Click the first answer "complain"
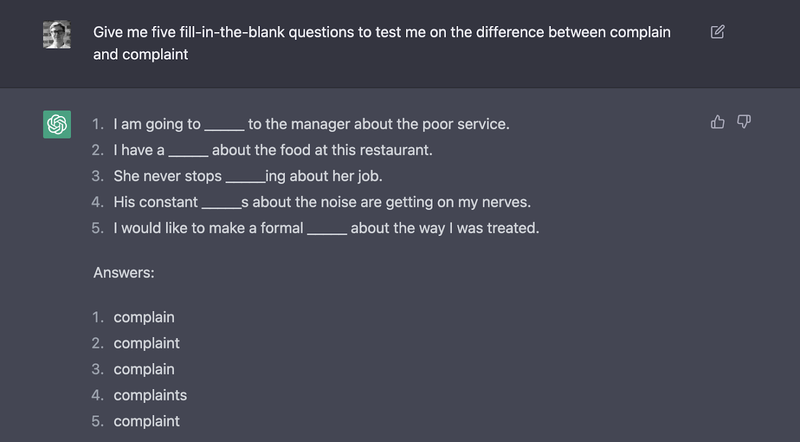The width and height of the screenshot is (800, 442). pyautogui.click(x=144, y=318)
